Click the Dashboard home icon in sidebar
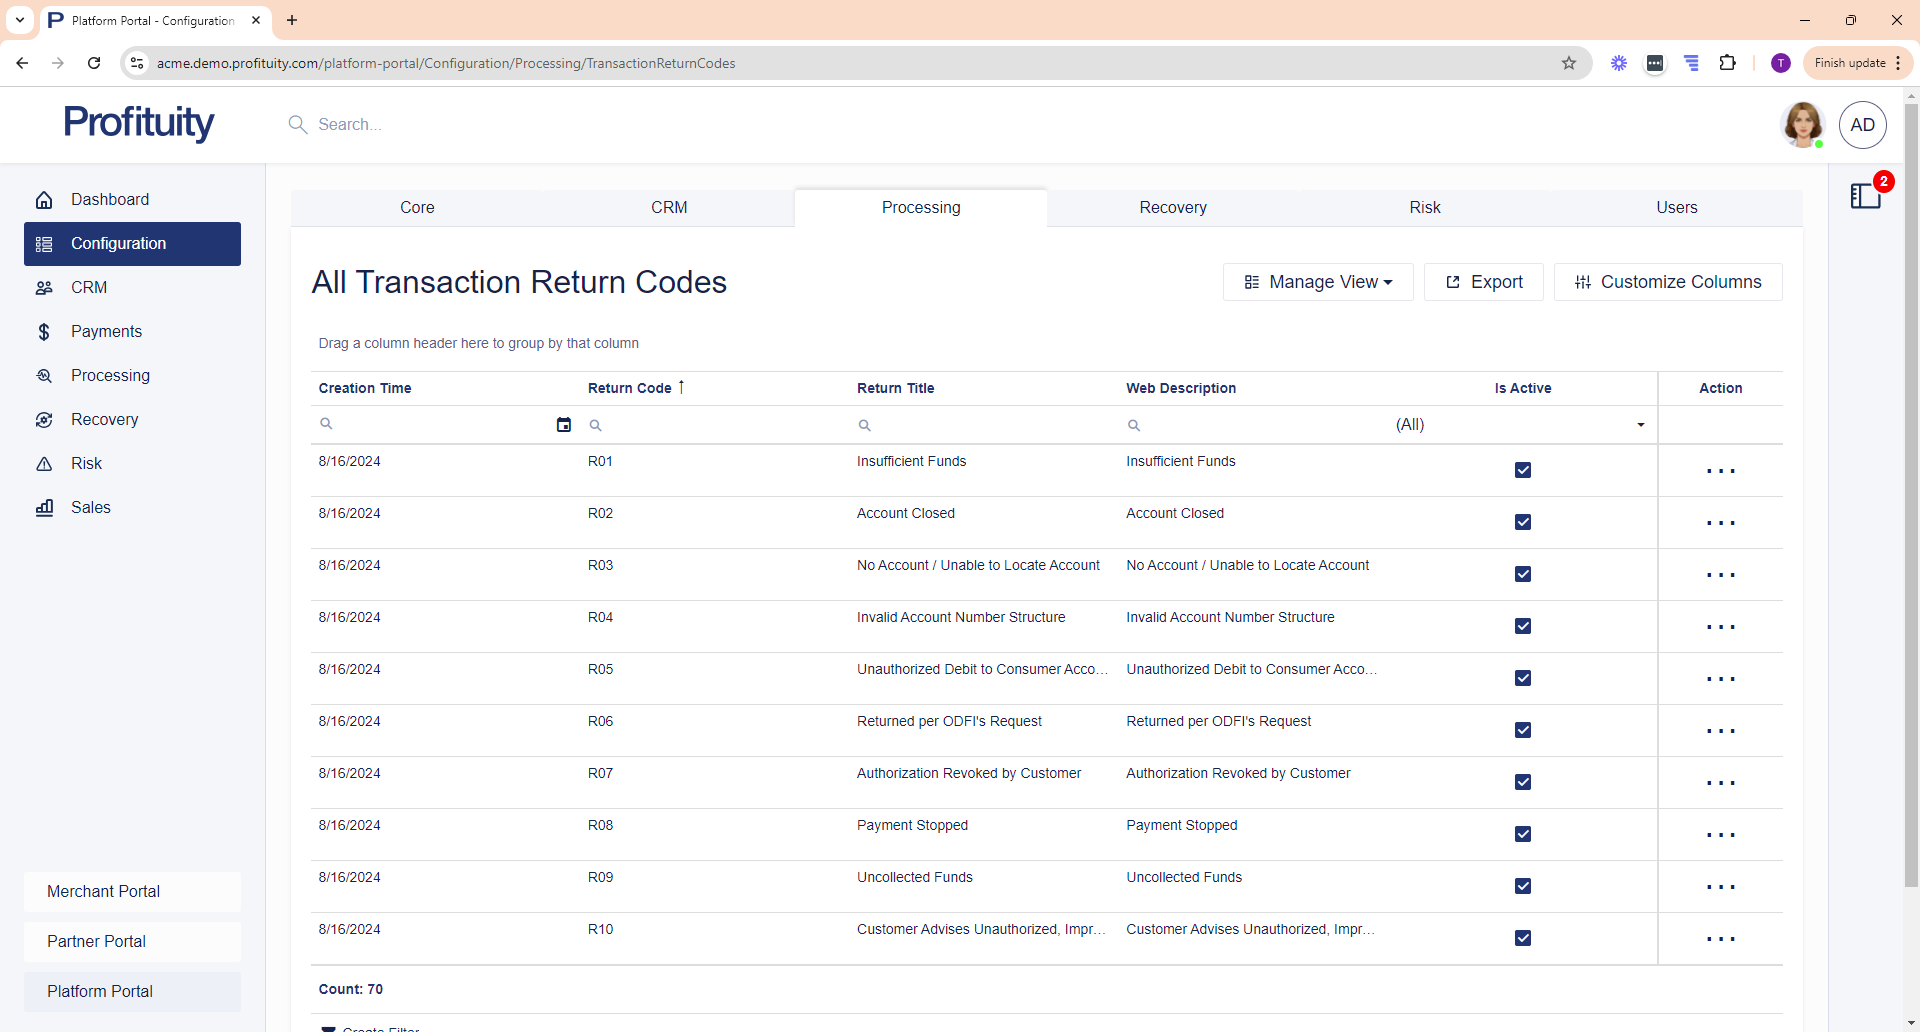 (44, 200)
